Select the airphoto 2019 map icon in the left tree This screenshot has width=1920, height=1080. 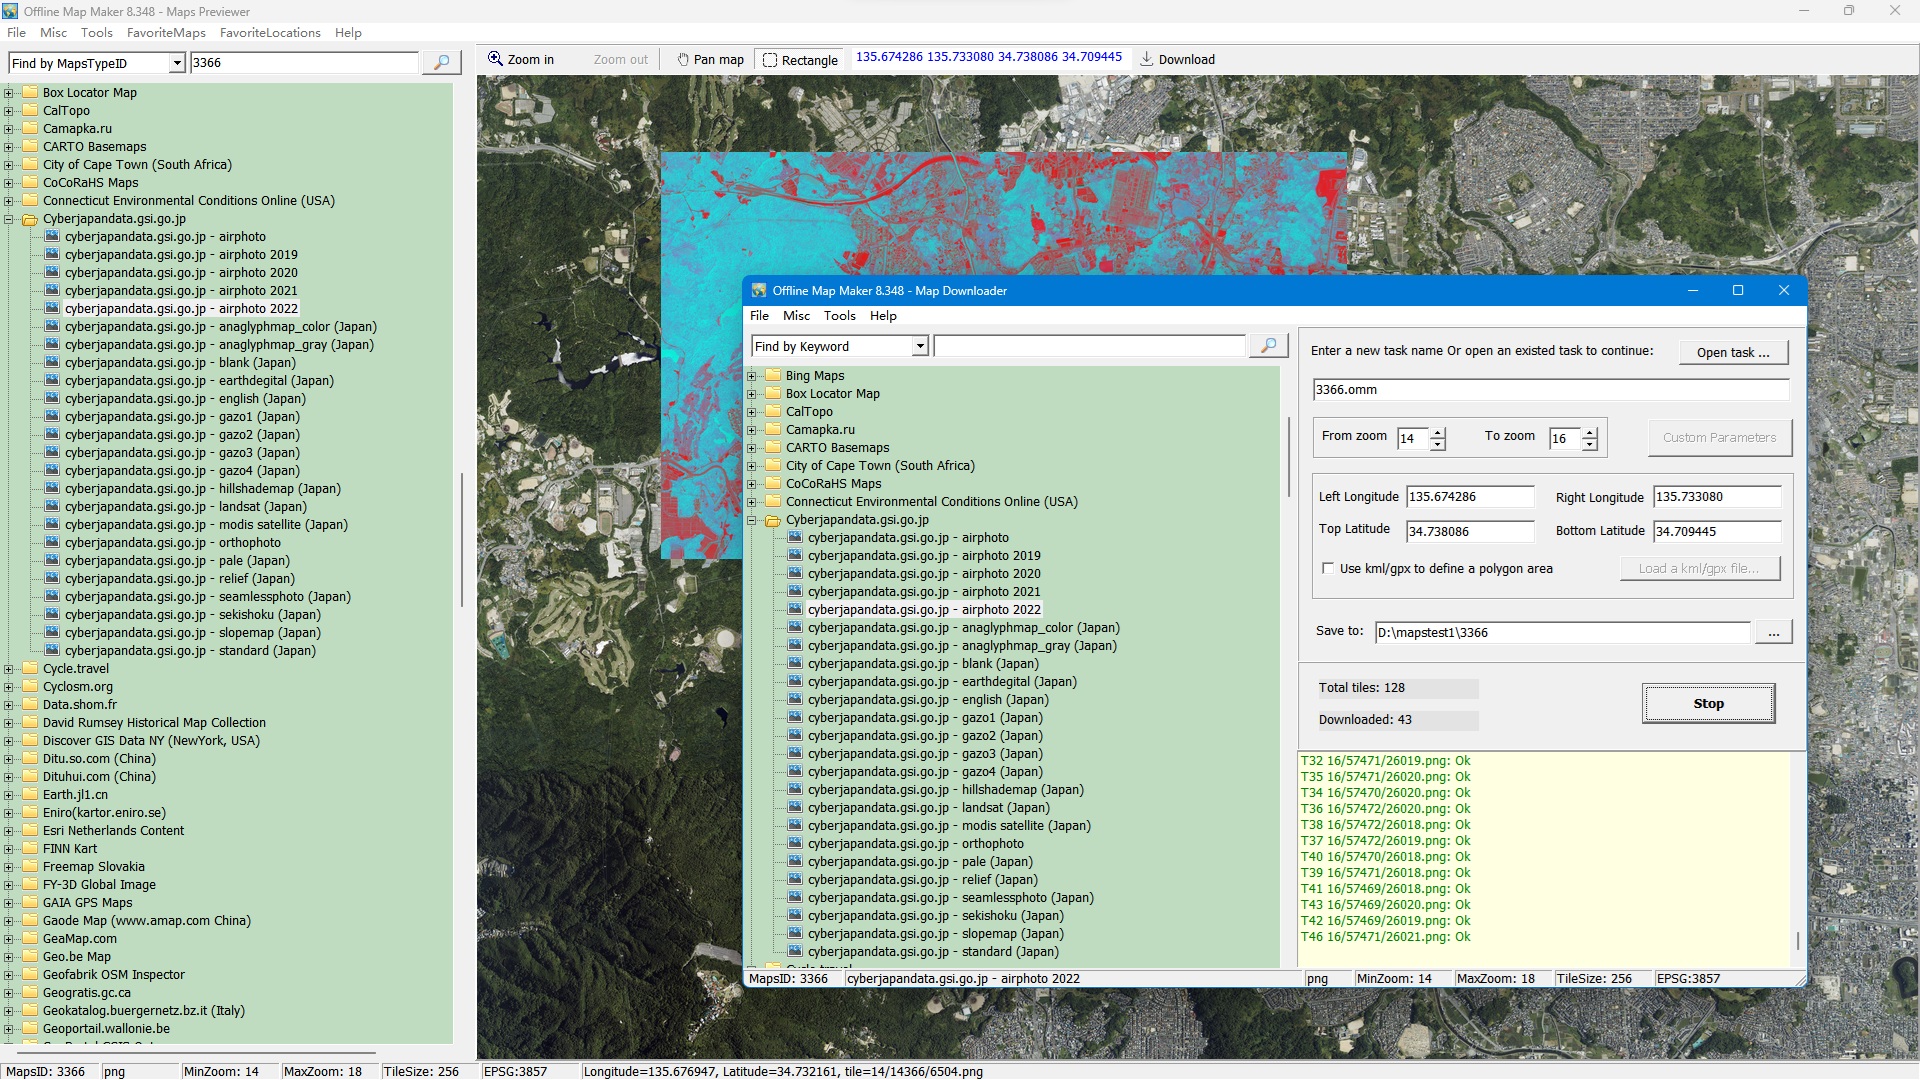52,255
